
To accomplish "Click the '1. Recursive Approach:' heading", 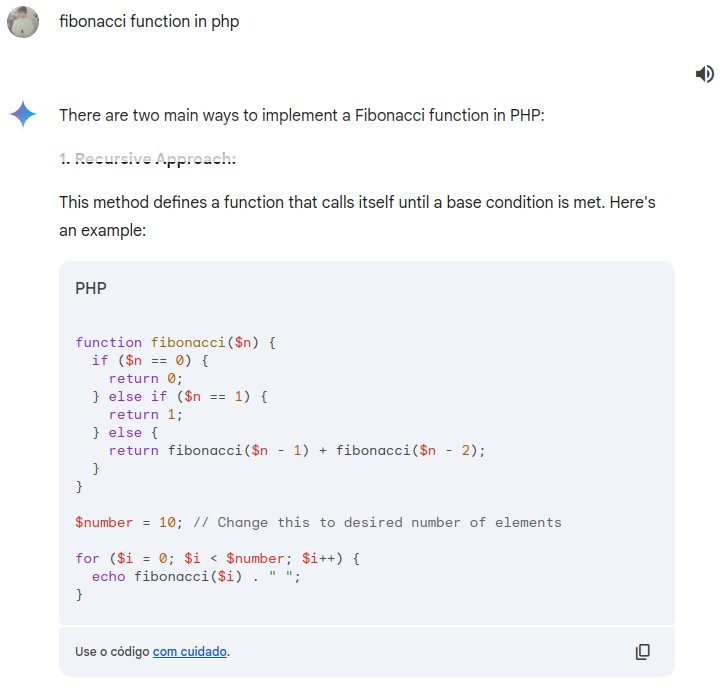I will point(147,159).
